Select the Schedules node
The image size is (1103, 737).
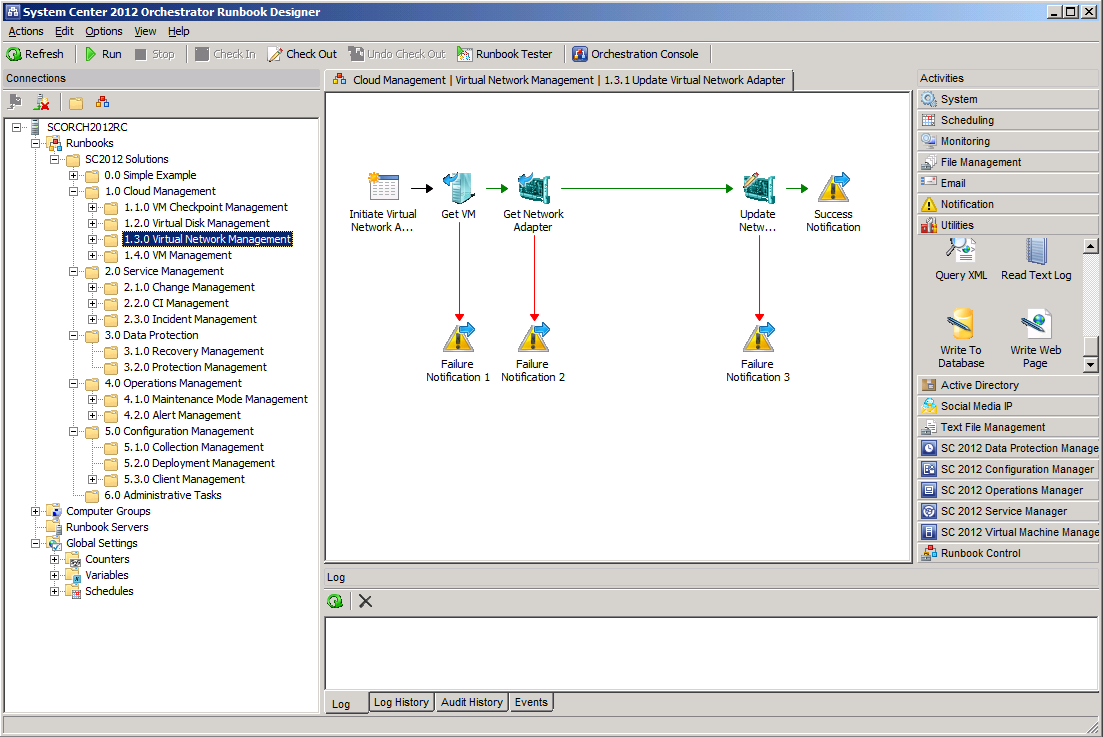(x=109, y=591)
